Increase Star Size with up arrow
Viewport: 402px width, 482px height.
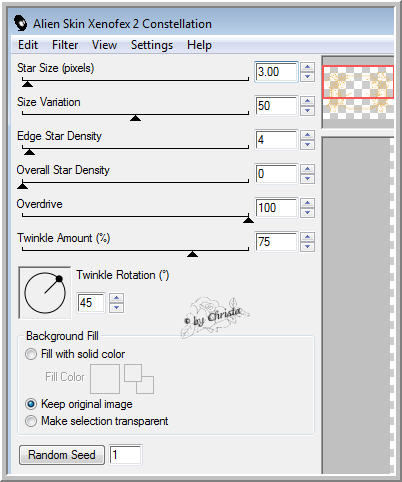click(307, 67)
